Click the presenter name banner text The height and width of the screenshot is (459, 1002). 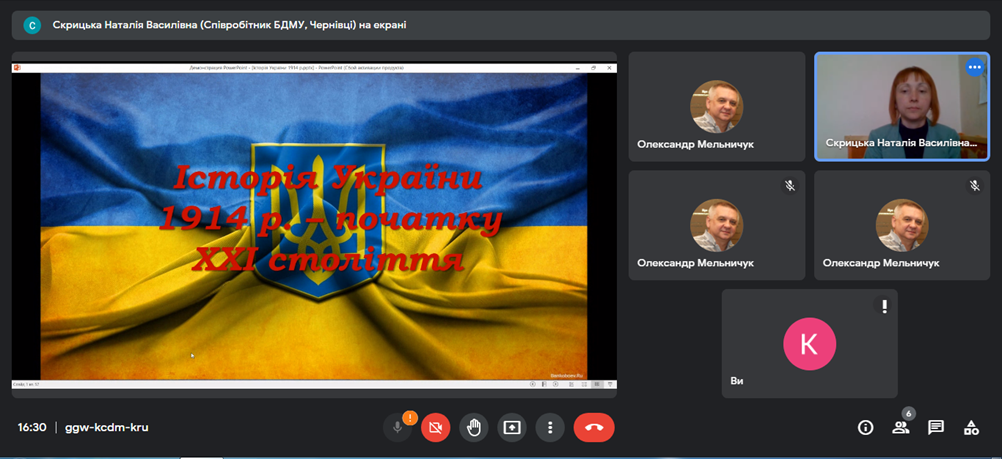(229, 25)
